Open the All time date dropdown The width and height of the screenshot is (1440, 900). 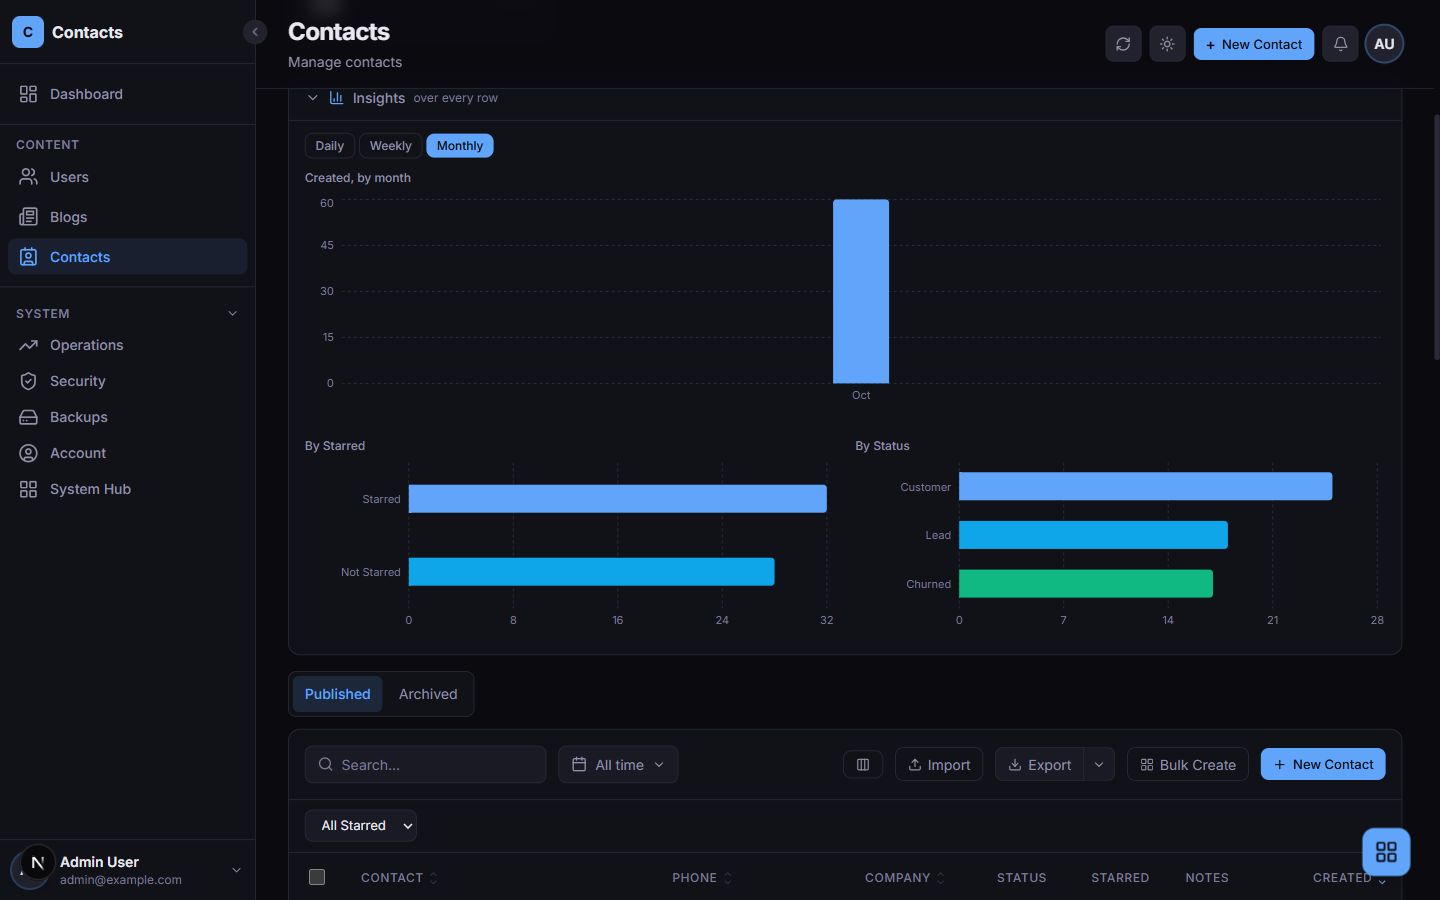click(x=618, y=765)
